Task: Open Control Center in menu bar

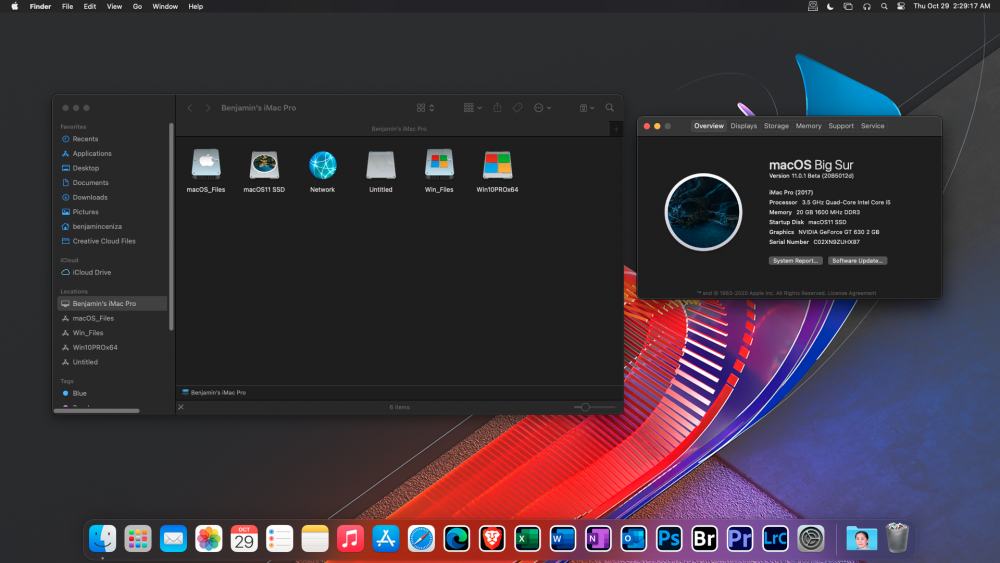Action: [x=901, y=6]
